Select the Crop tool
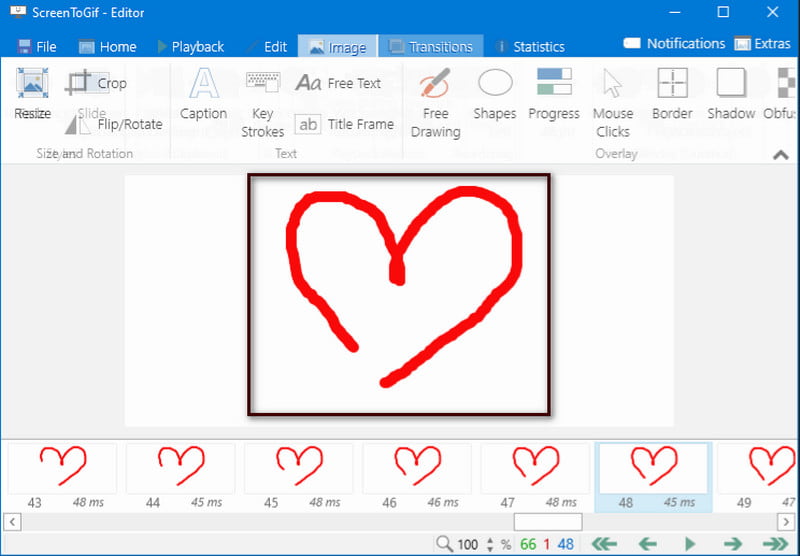800x556 pixels. pos(96,83)
